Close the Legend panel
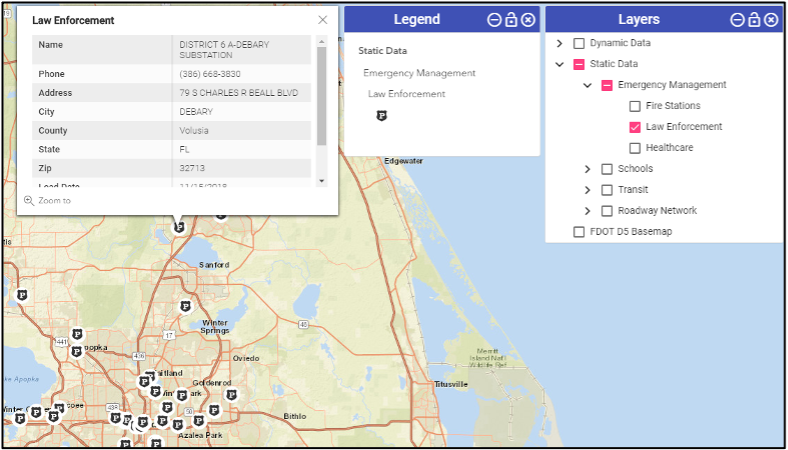788x450 pixels. [x=528, y=20]
